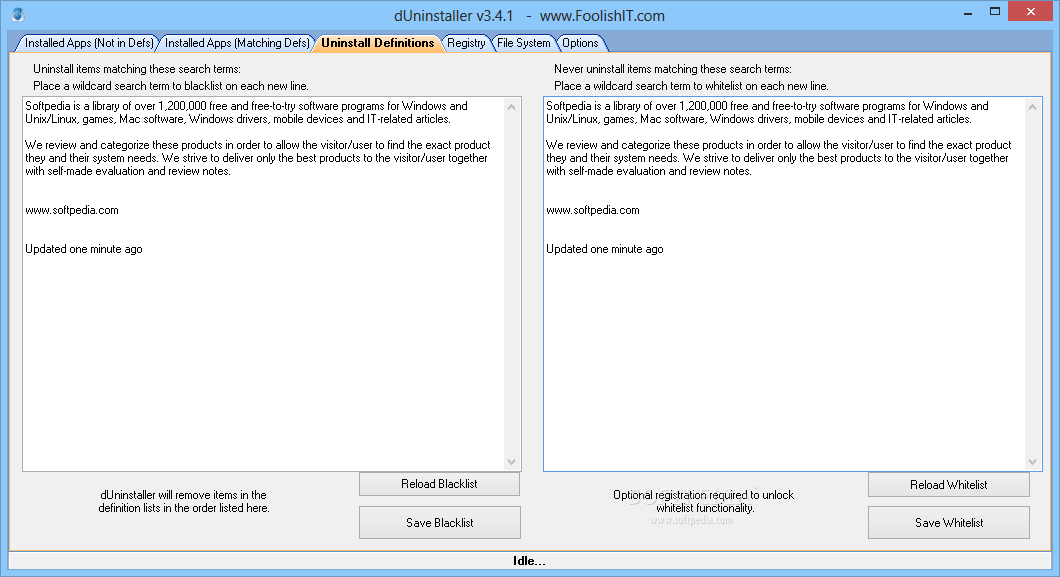Image resolution: width=1060 pixels, height=577 pixels.
Task: Click 'Uninstall items matching these search terms' label
Action: pos(137,69)
